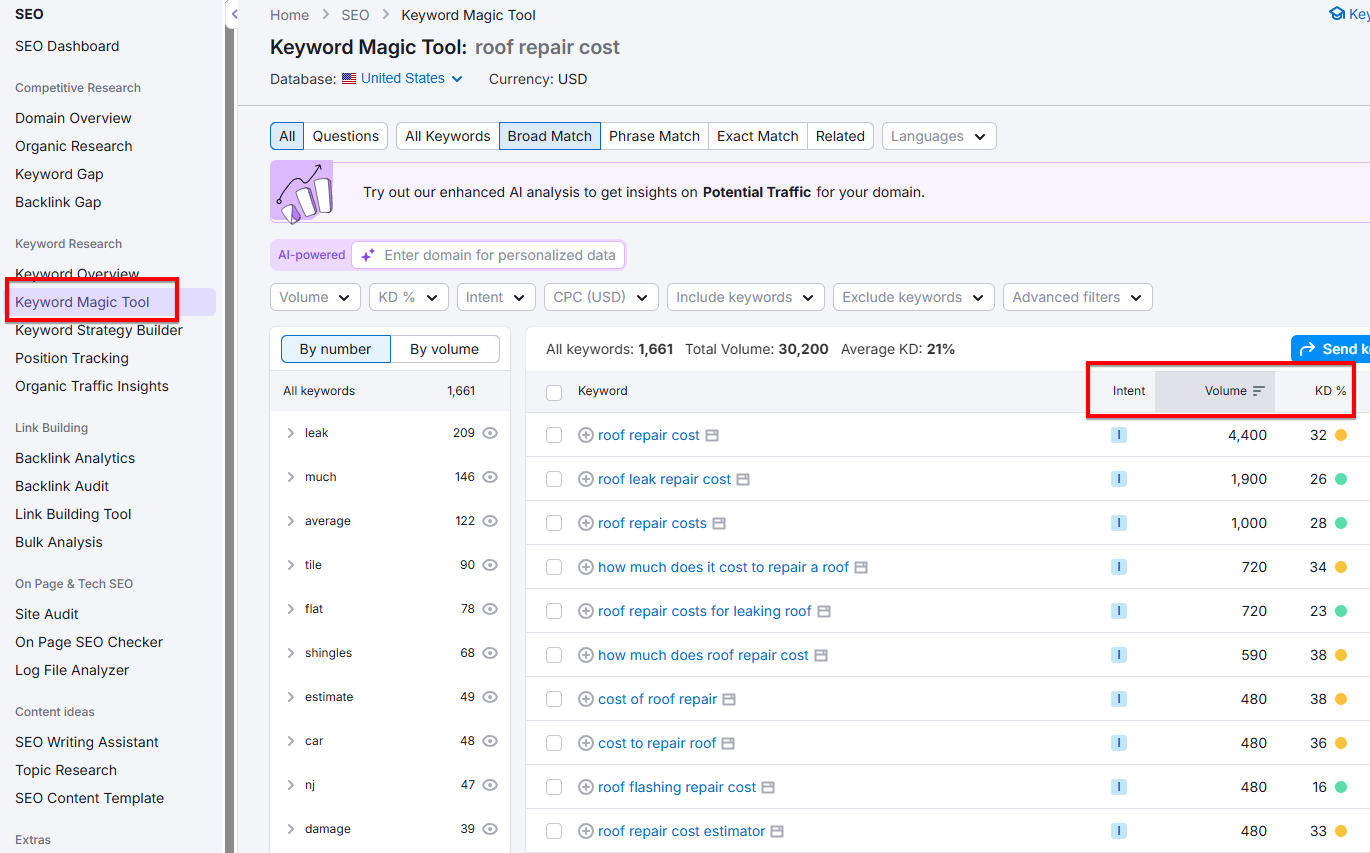Open SERP view icon for 'roof leak repair cost'
The image size is (1370, 853).
pos(743,480)
